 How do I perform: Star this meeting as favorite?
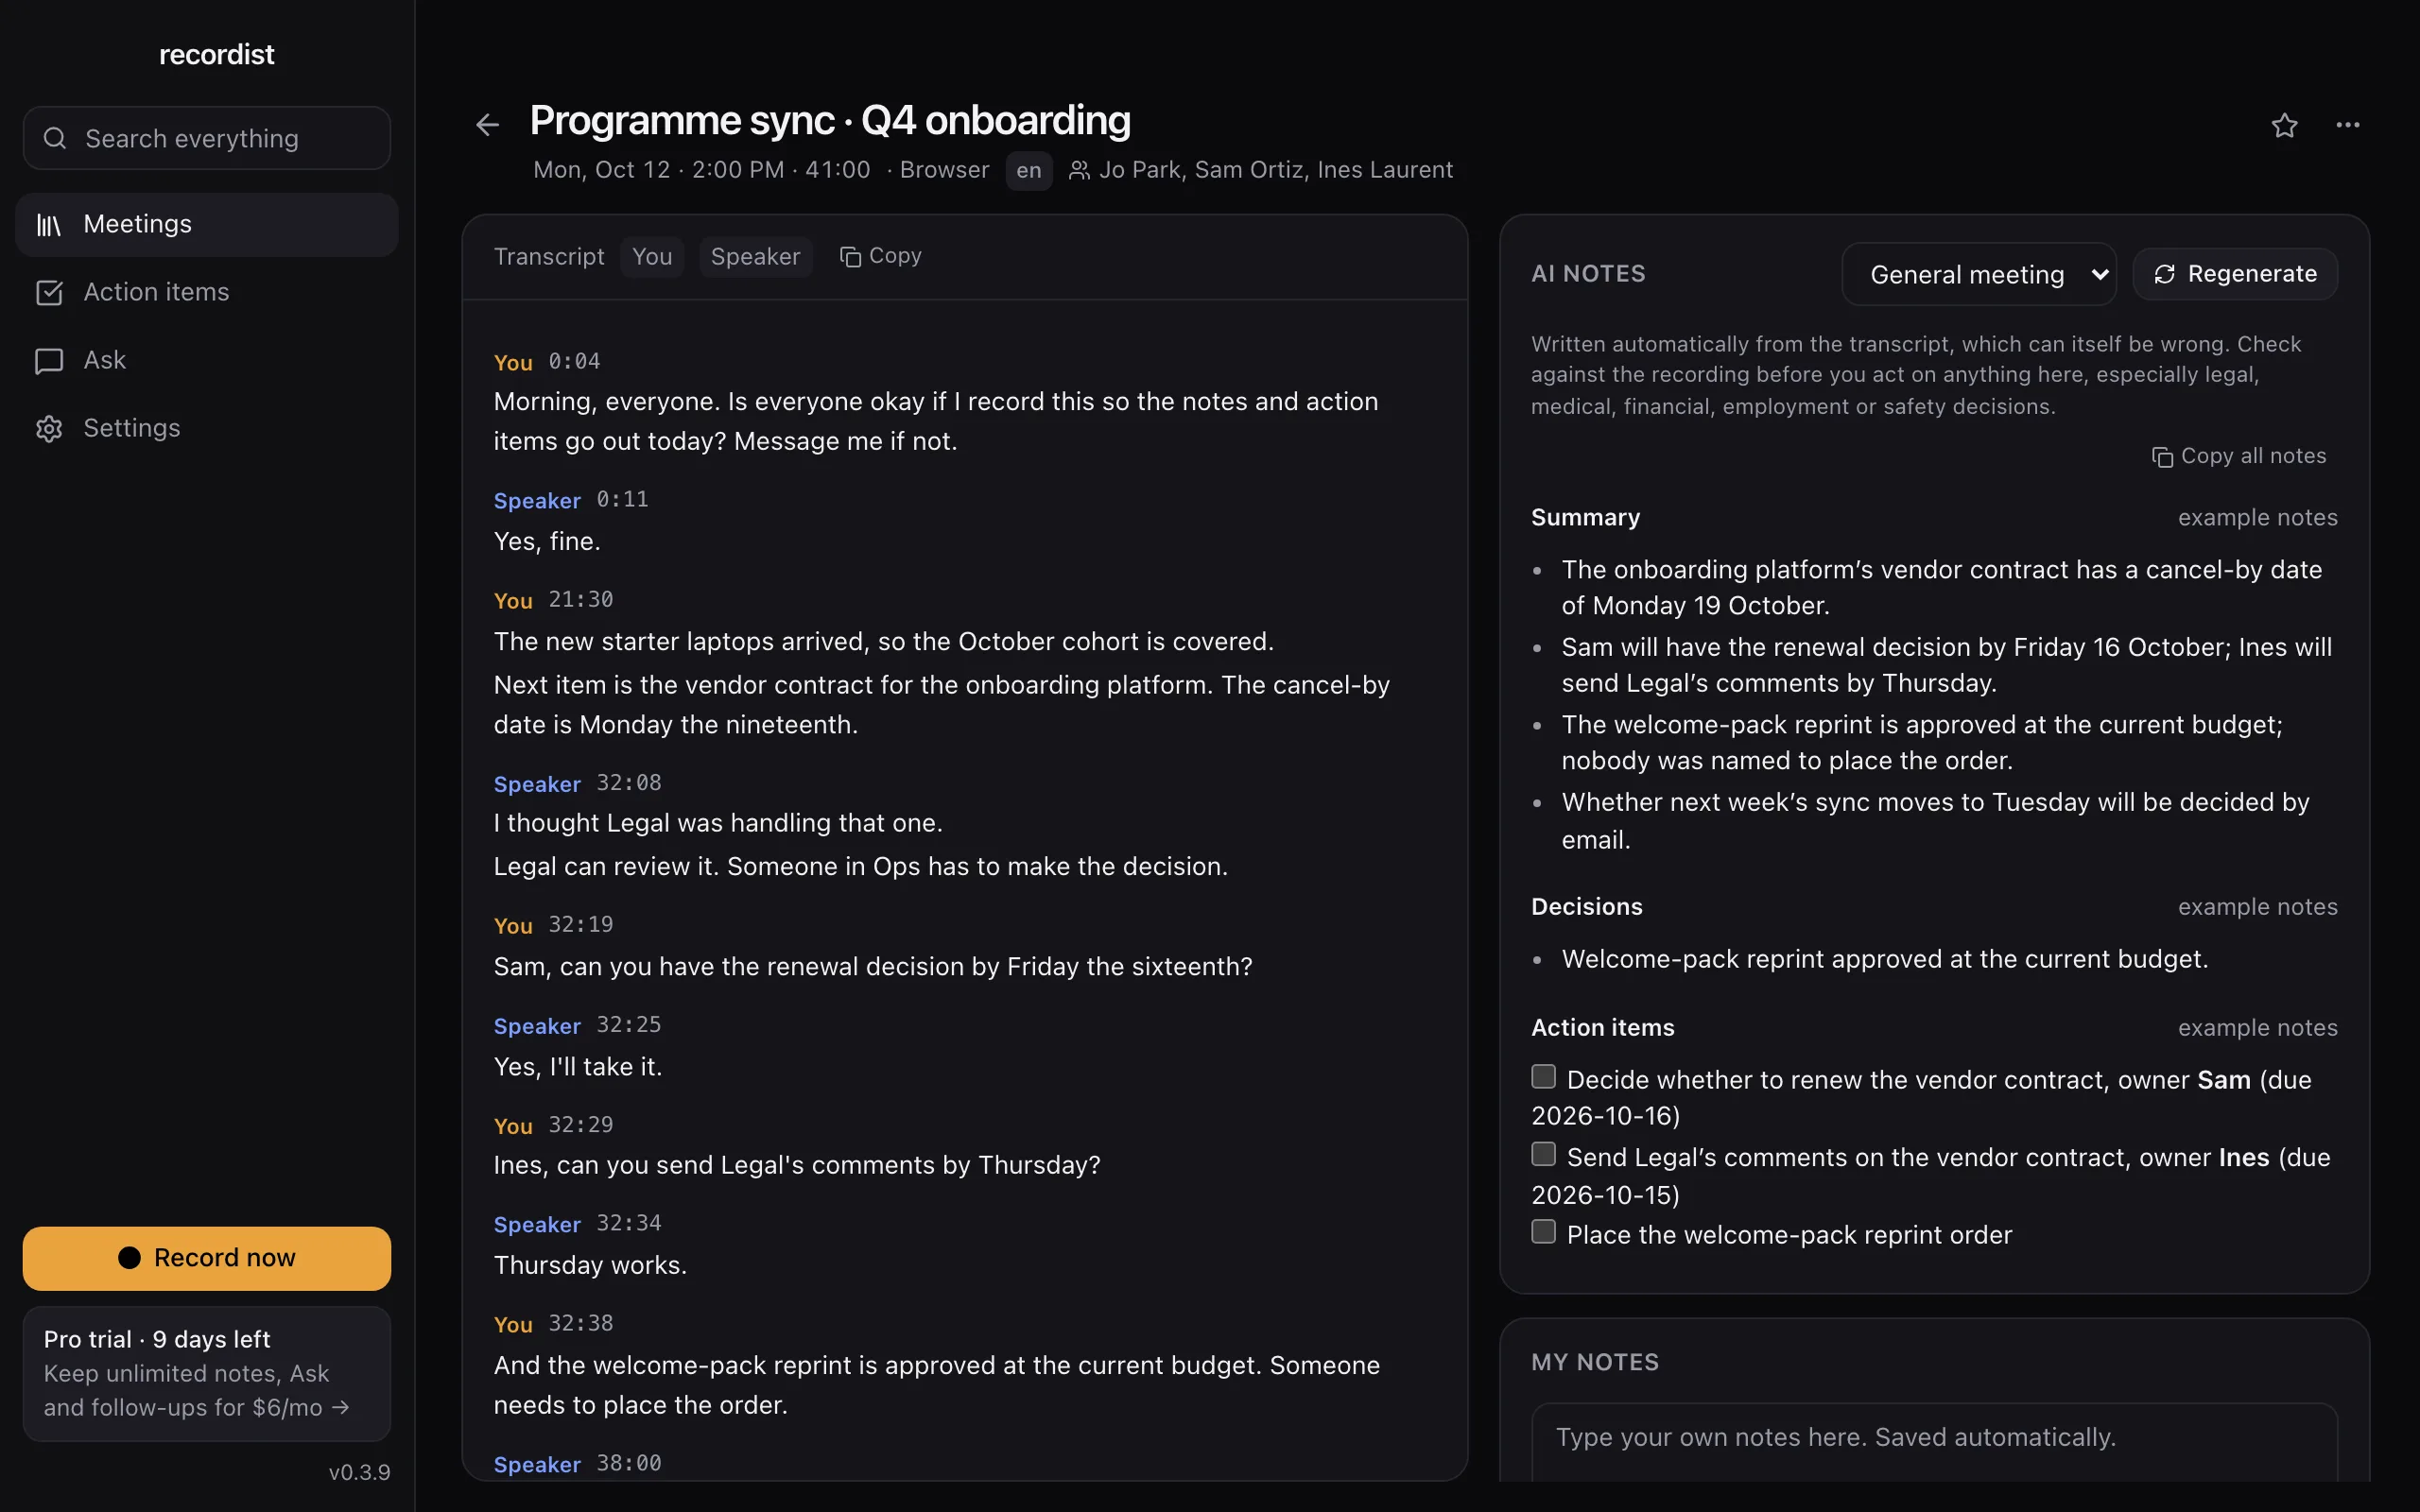tap(2284, 125)
